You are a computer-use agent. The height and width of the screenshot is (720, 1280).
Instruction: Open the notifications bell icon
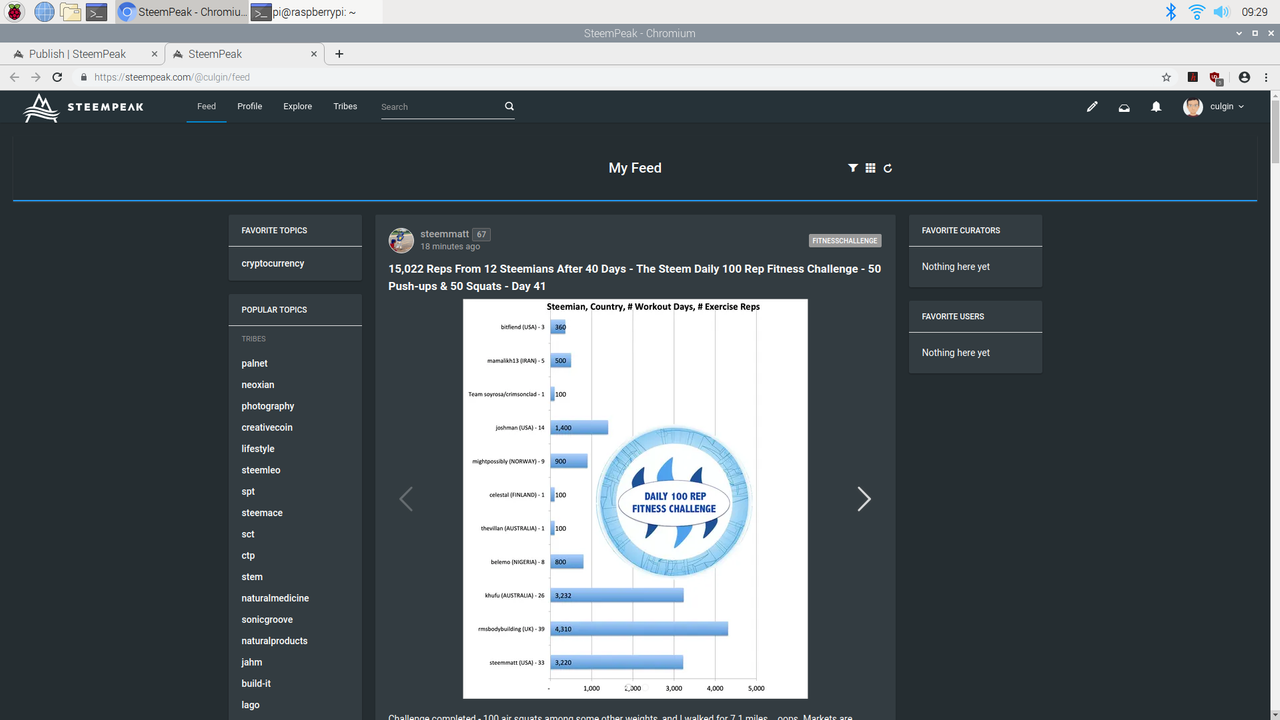[1156, 107]
